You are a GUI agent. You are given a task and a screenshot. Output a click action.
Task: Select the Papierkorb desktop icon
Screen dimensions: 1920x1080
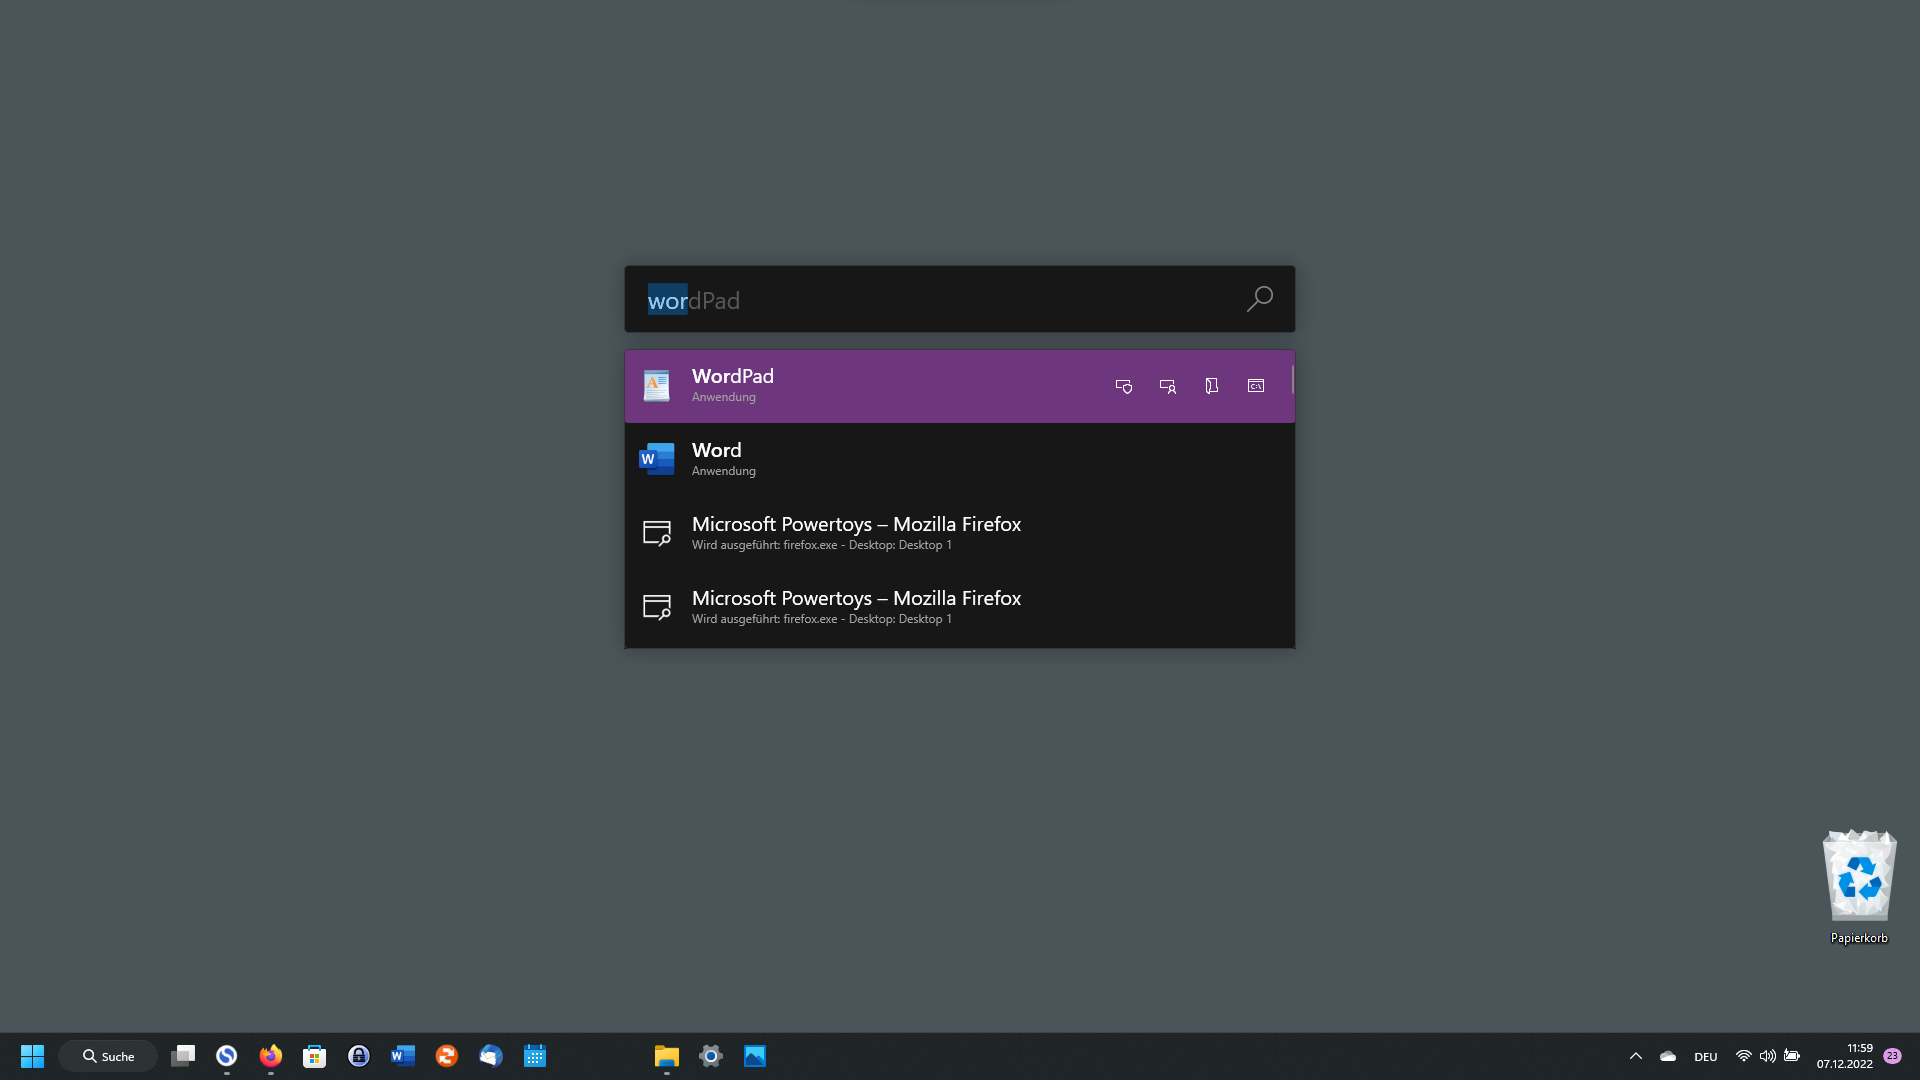click(x=1859, y=886)
